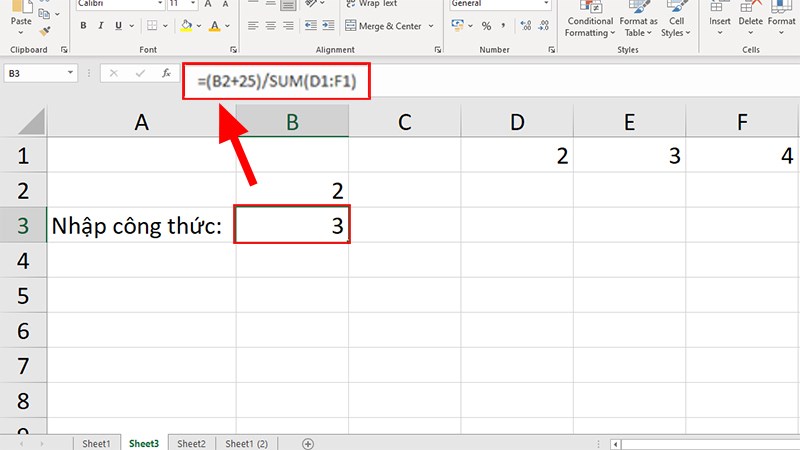The height and width of the screenshot is (450, 800).
Task: Switch to the Sheet1 tab
Action: (96, 443)
